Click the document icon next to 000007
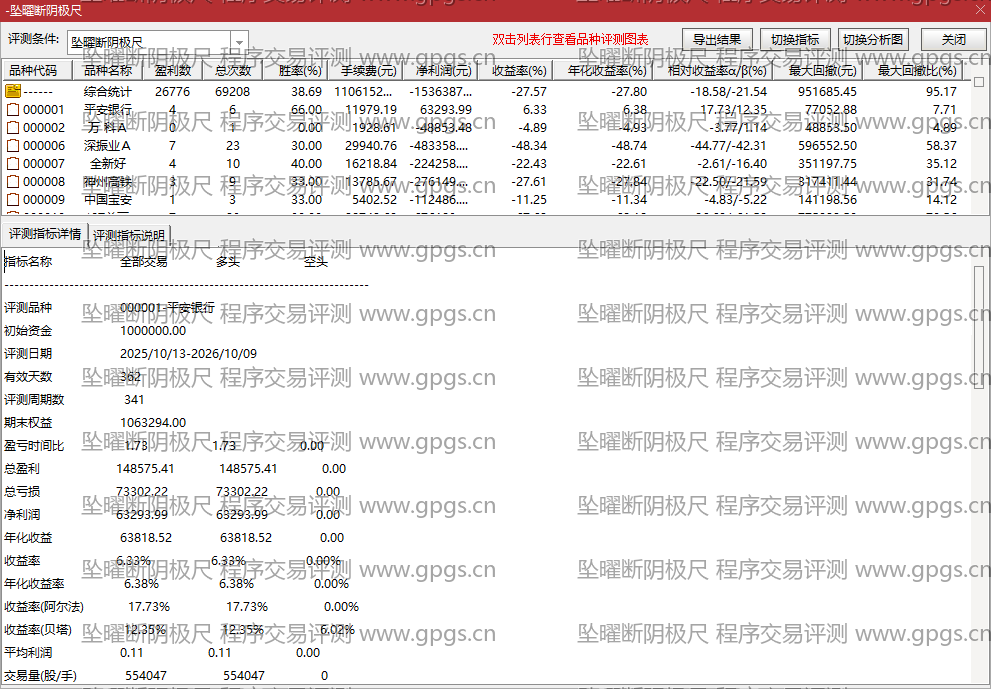The image size is (991, 689). pos(13,164)
